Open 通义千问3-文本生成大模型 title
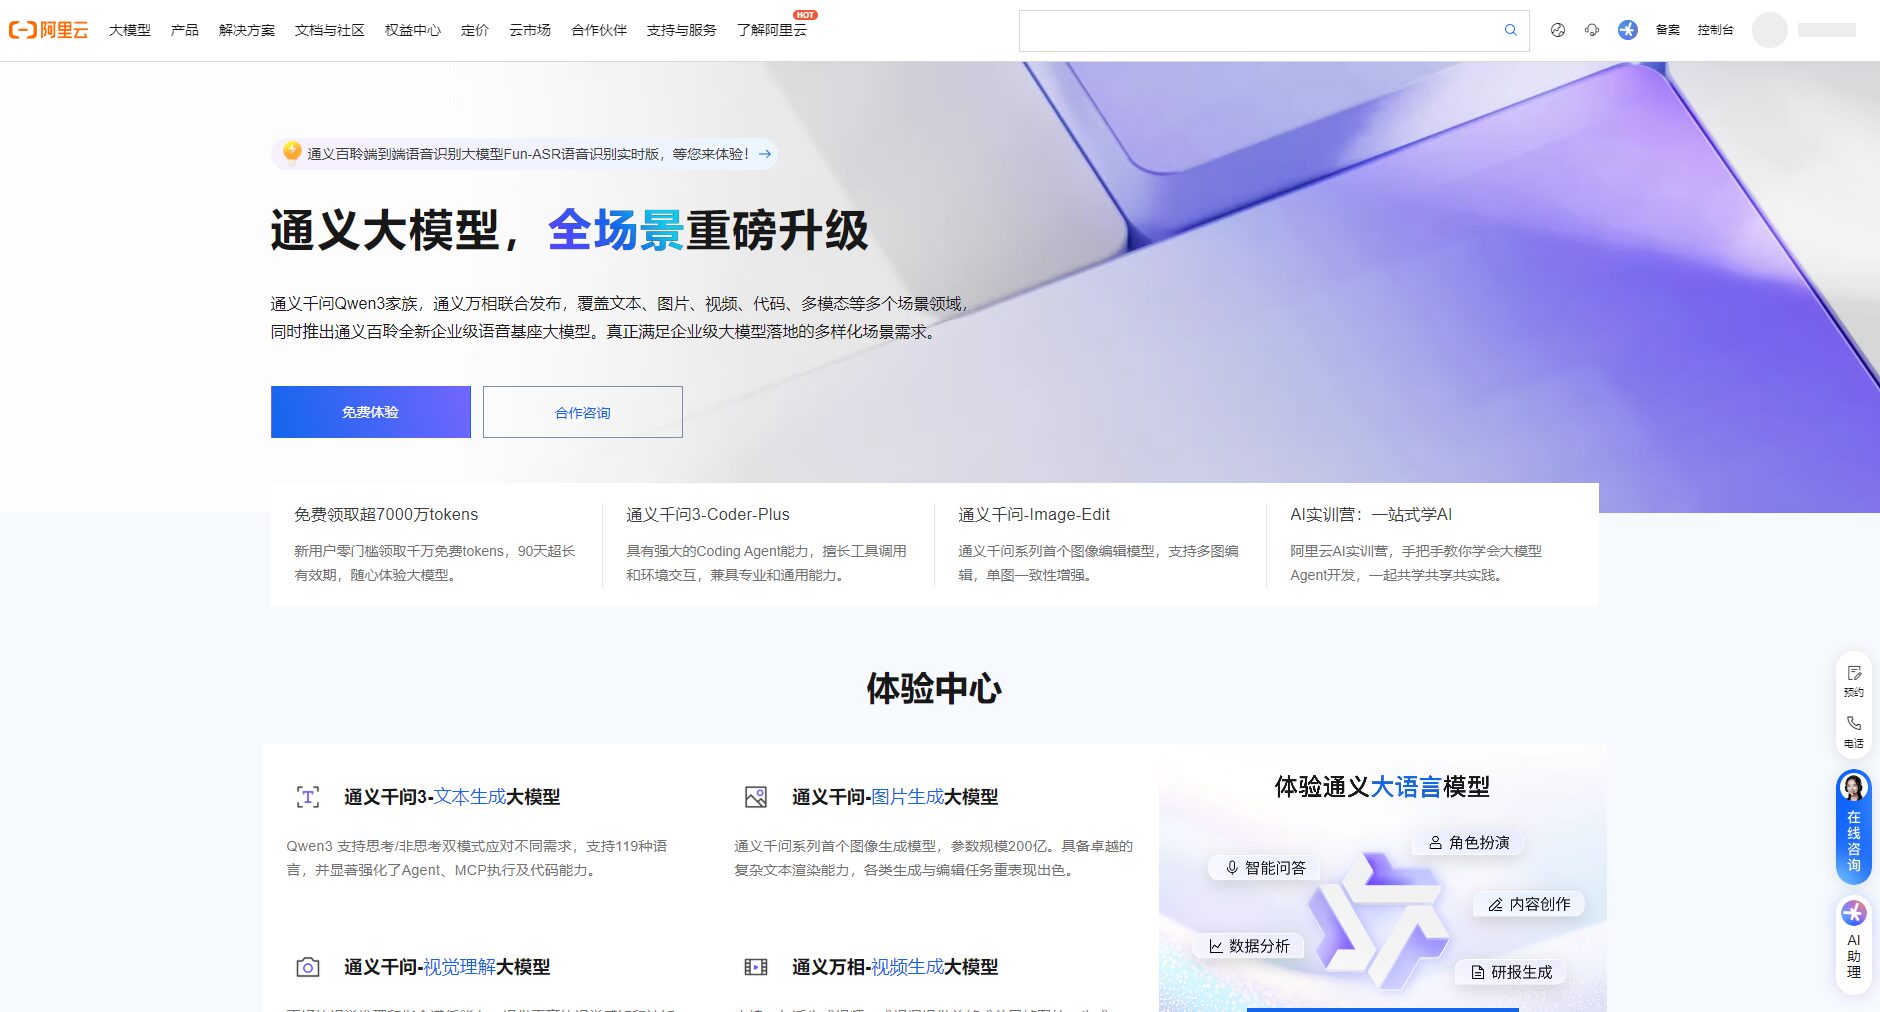This screenshot has height=1012, width=1880. [x=452, y=797]
